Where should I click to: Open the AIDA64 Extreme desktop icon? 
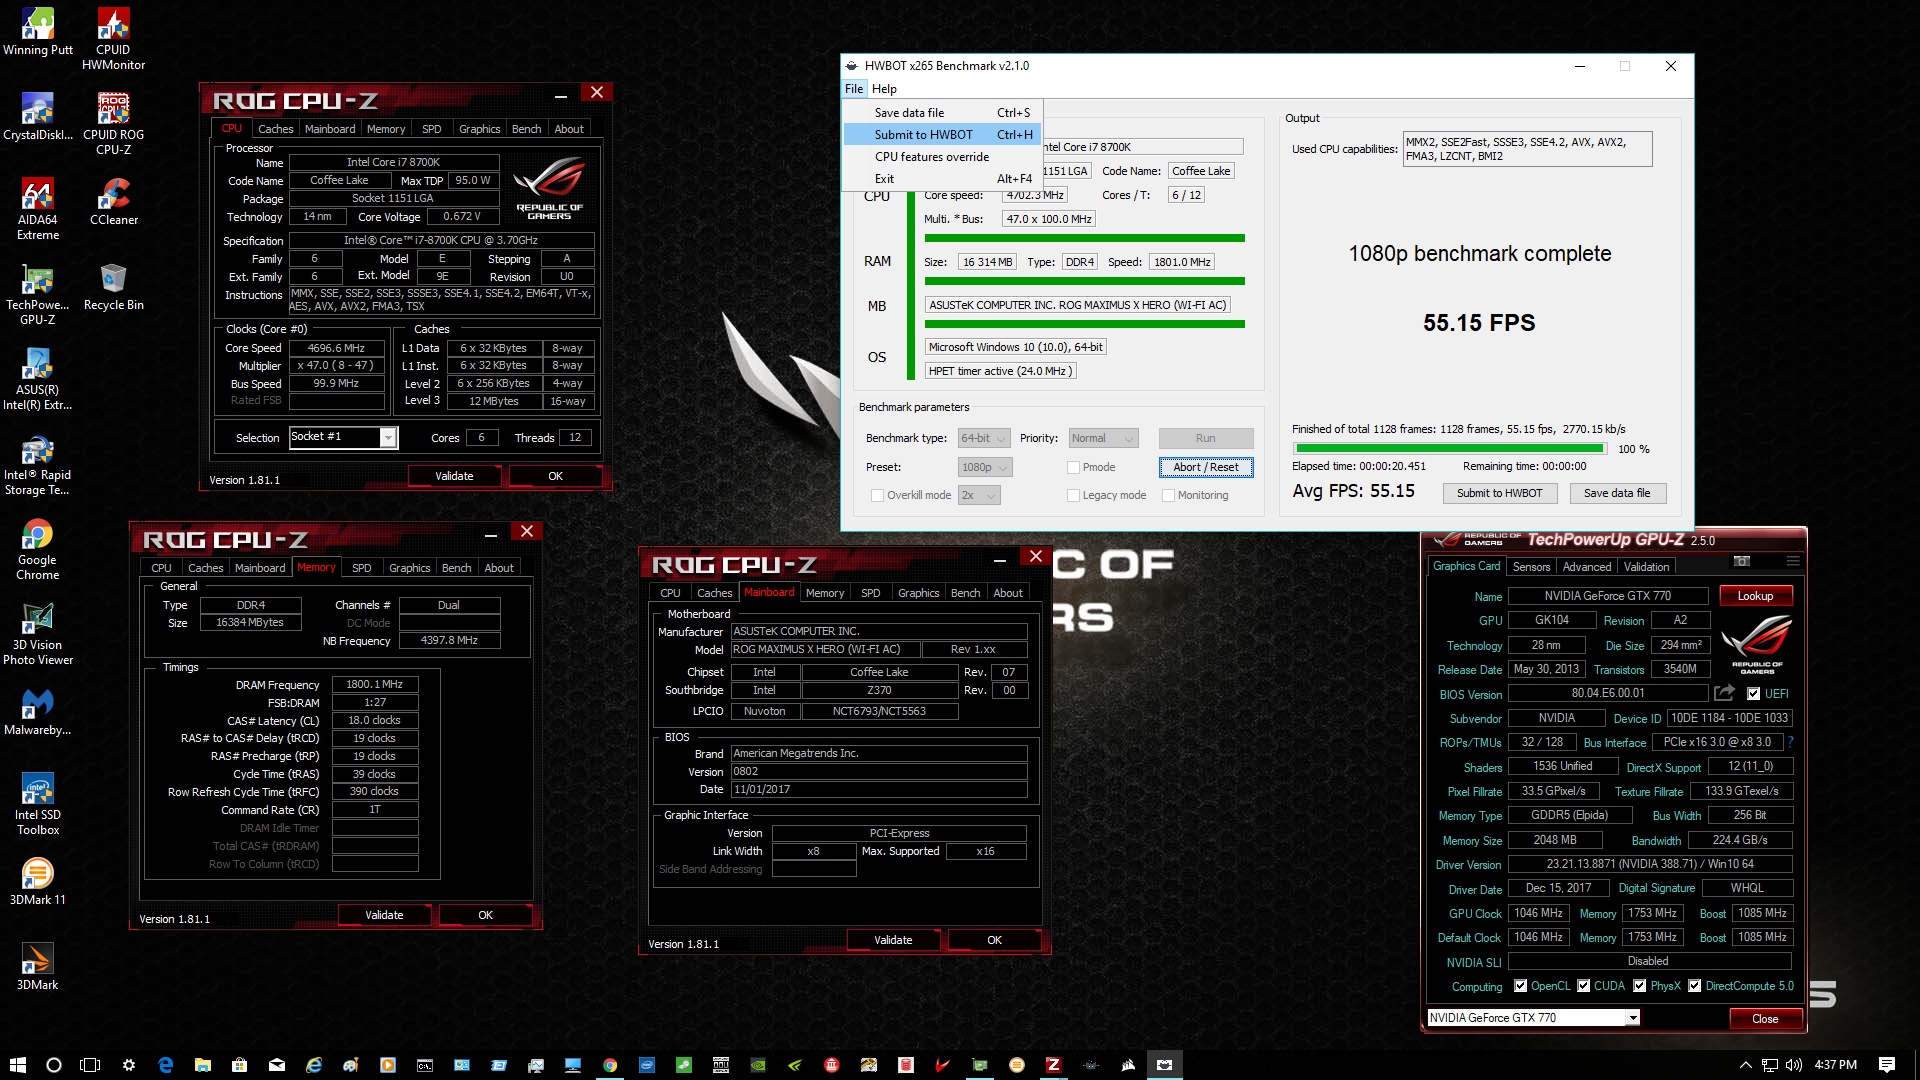(37, 209)
